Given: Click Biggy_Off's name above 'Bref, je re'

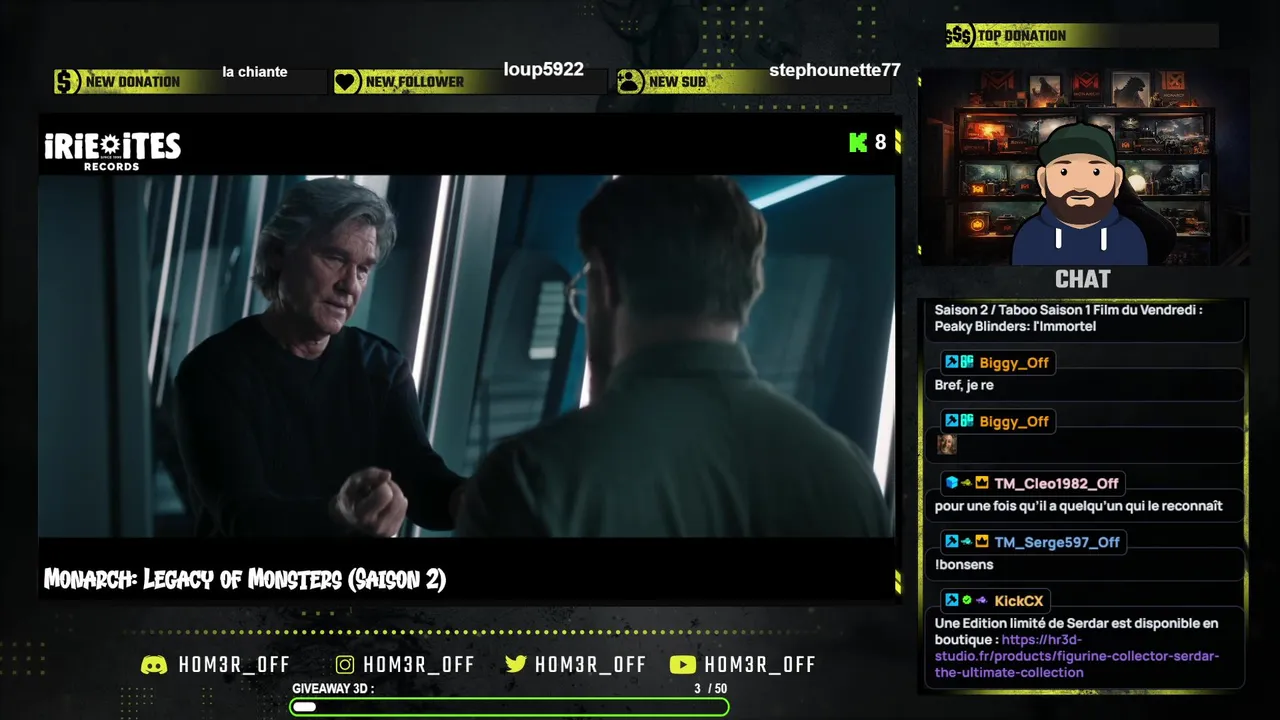Looking at the screenshot, I should coord(1014,363).
